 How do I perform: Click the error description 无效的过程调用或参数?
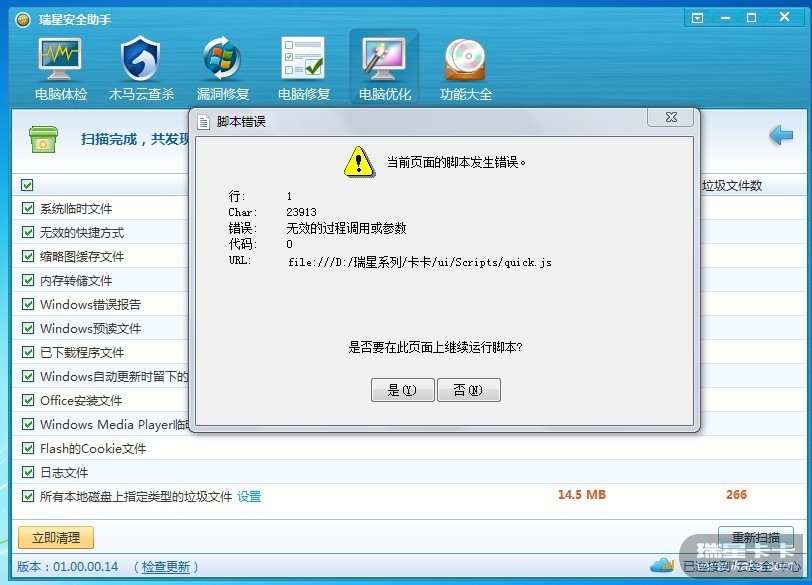(x=346, y=228)
